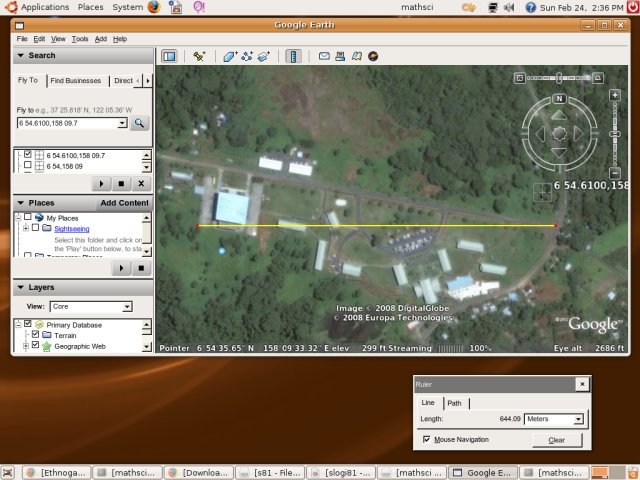Viewport: 640px width, 480px height.
Task: Toggle the Geographic Web layer checkbox
Action: click(36, 345)
